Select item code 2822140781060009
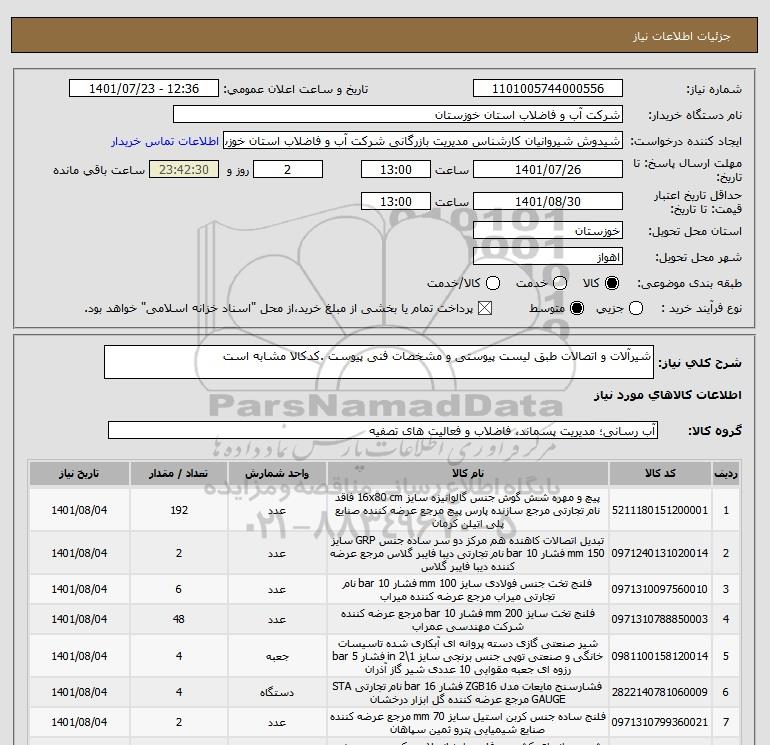This screenshot has height=745, width=770. tap(660, 692)
